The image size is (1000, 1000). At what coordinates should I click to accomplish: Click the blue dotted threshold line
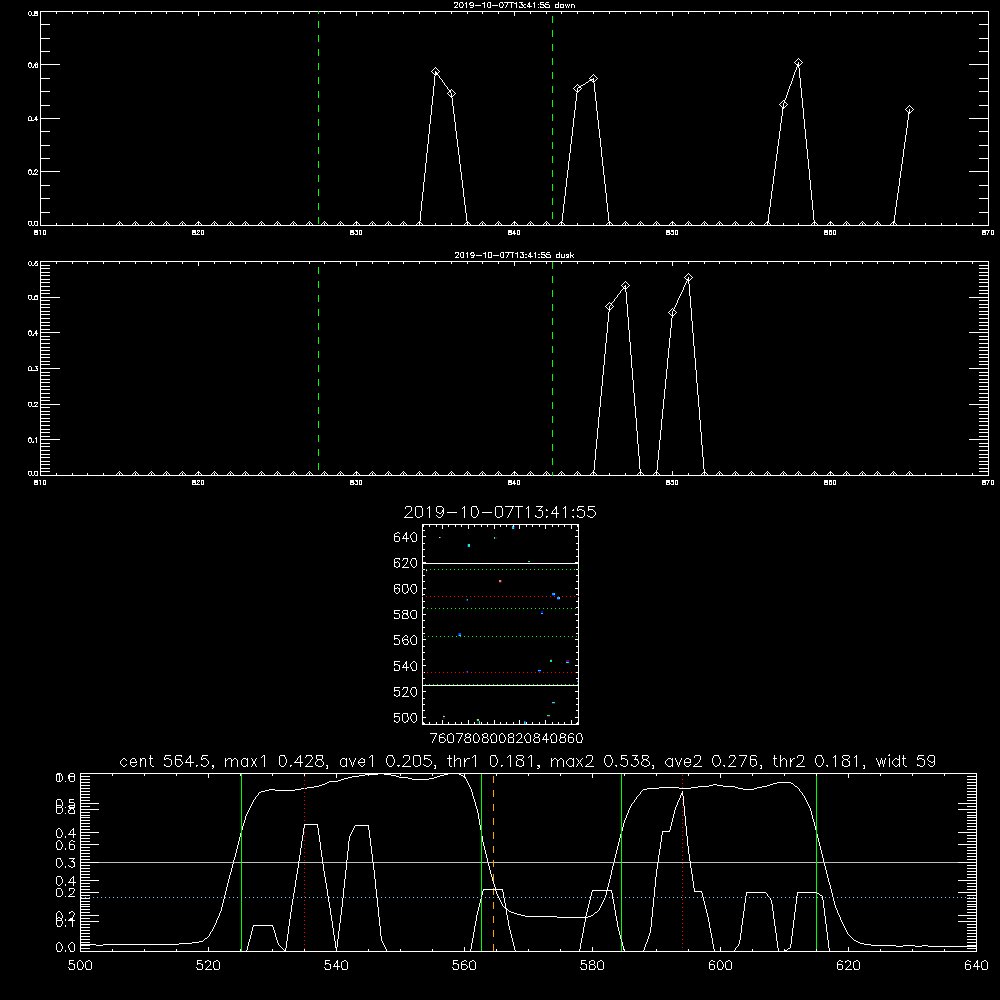[x=528, y=897]
